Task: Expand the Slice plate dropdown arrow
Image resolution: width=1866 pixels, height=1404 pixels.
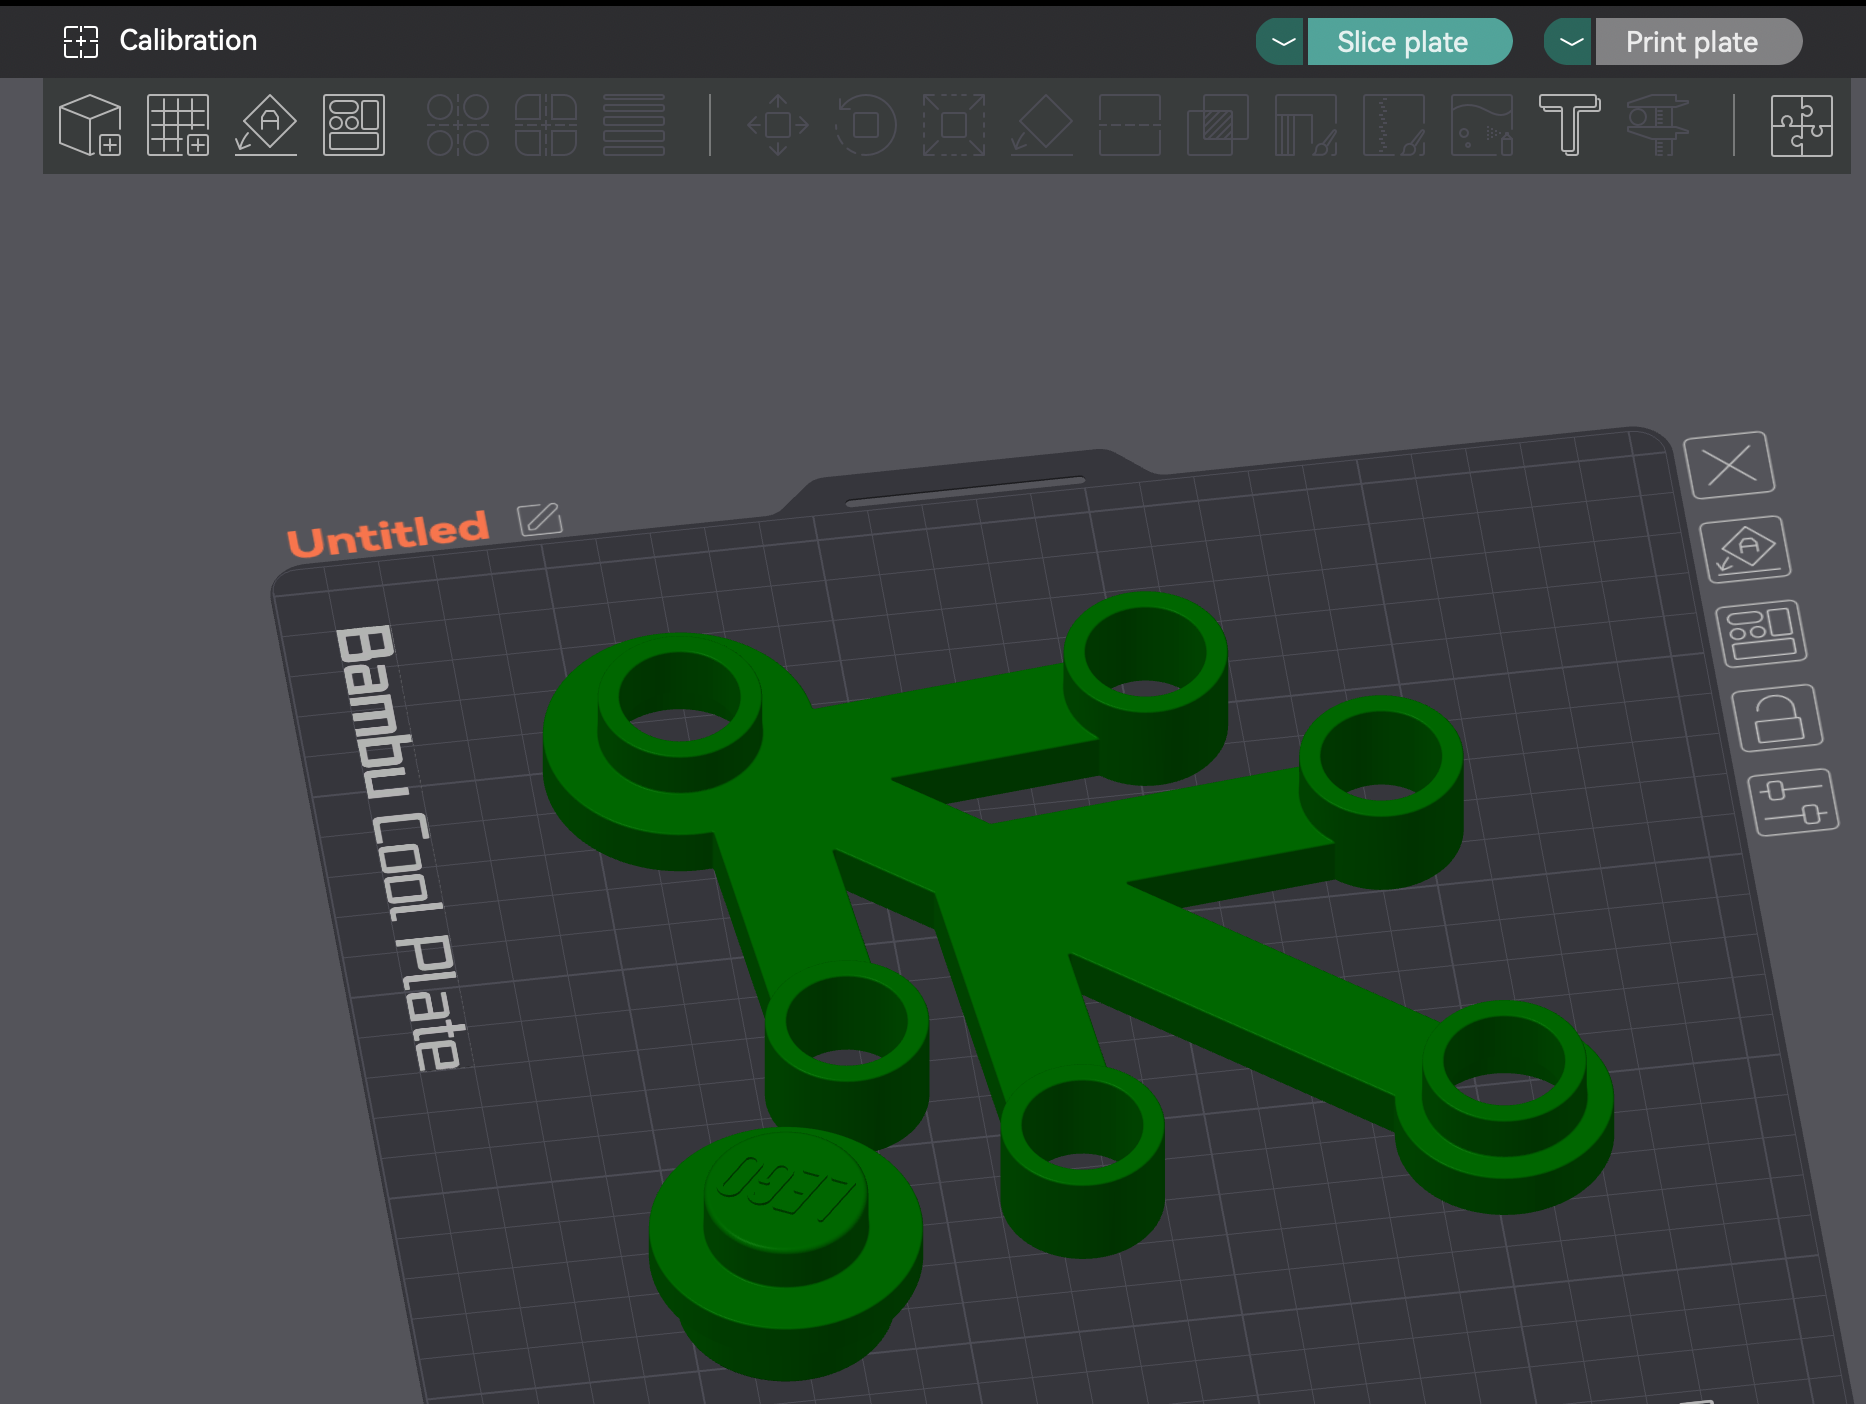Action: pos(1282,42)
